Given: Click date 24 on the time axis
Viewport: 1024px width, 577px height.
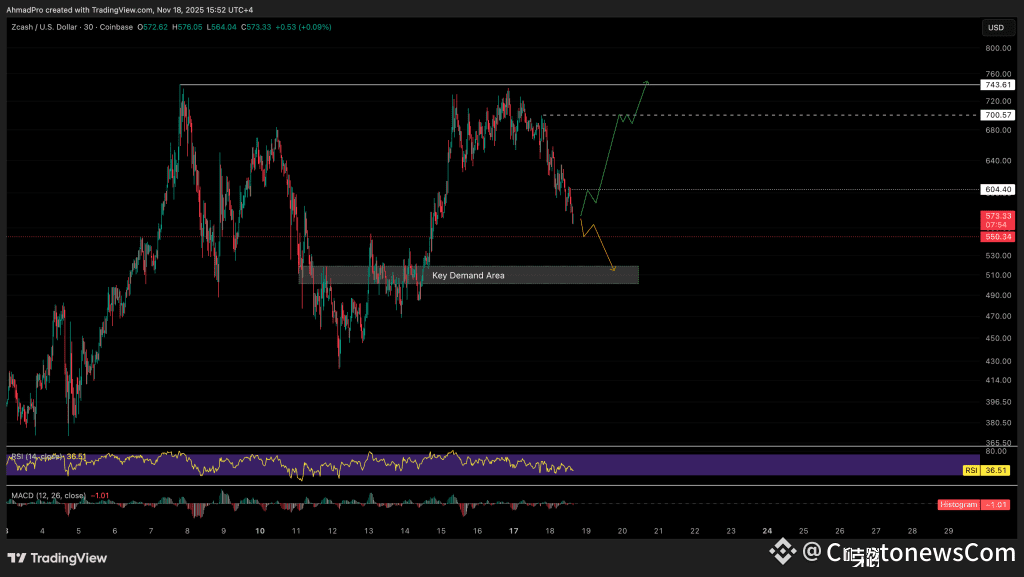Looking at the screenshot, I should pos(767,531).
